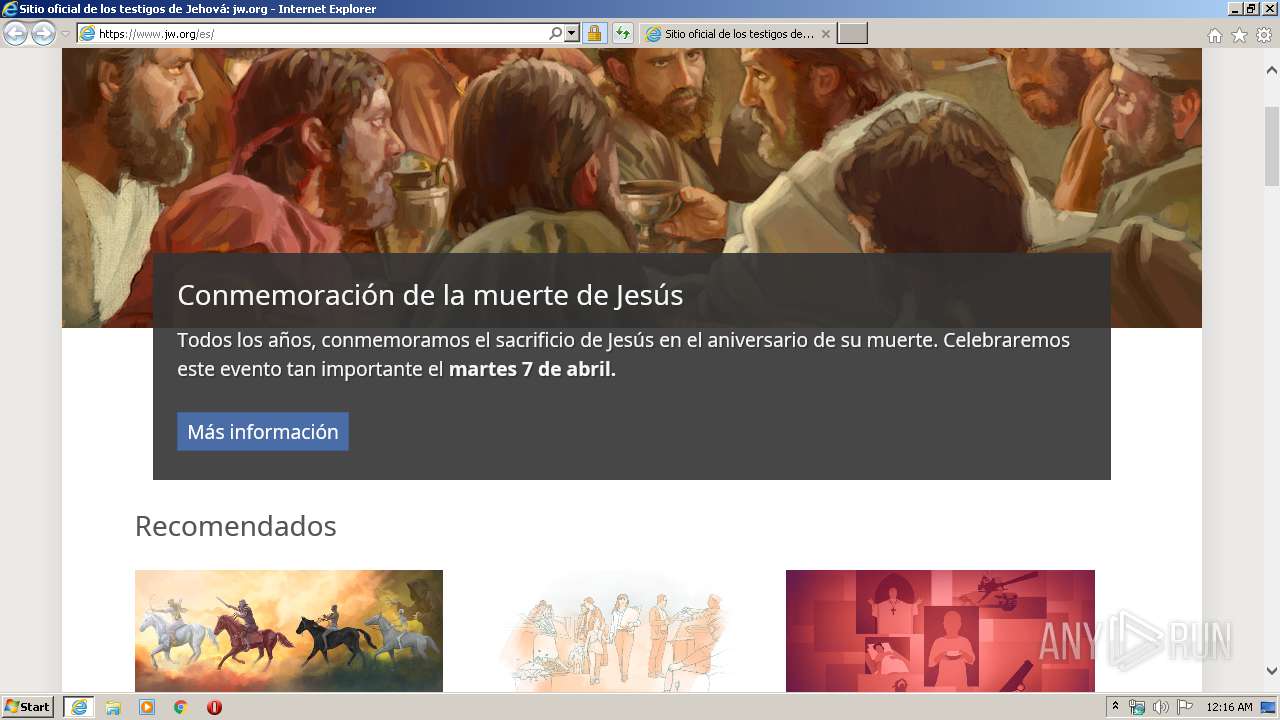Click the 'Más información' button
The image size is (1280, 720).
263,432
